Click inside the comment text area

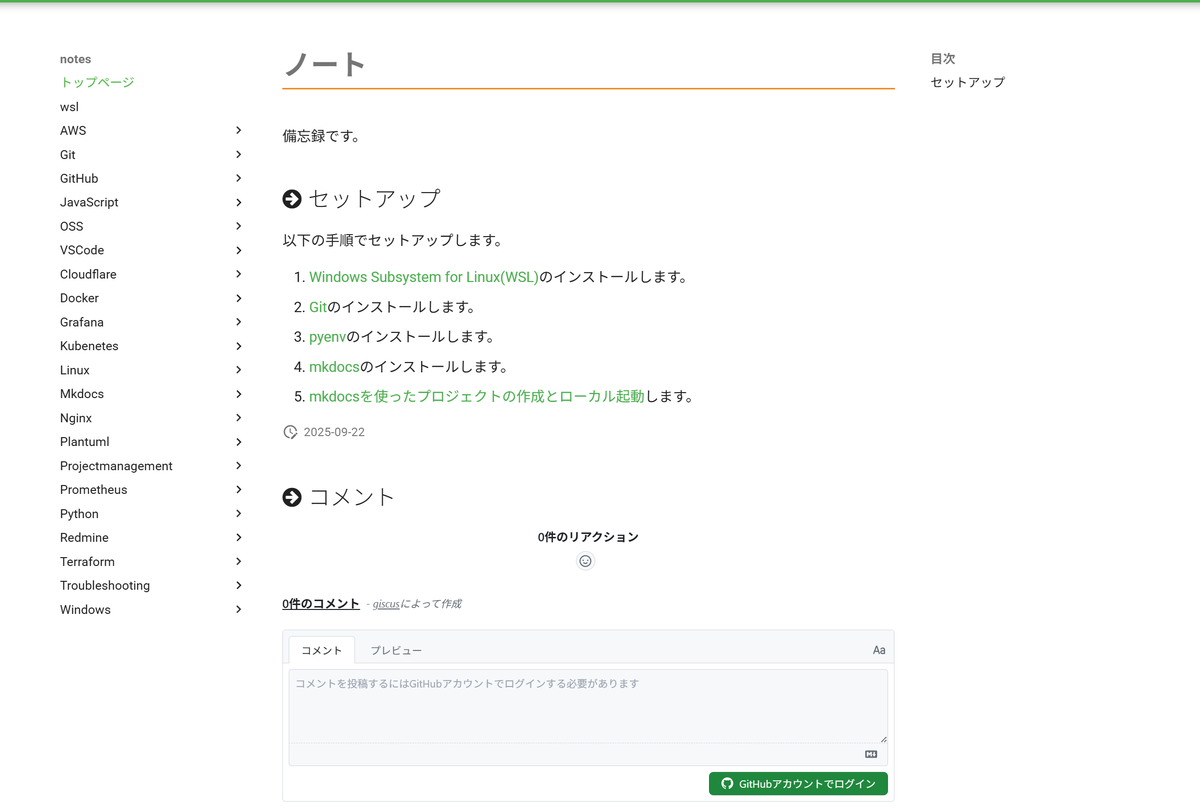coord(588,706)
